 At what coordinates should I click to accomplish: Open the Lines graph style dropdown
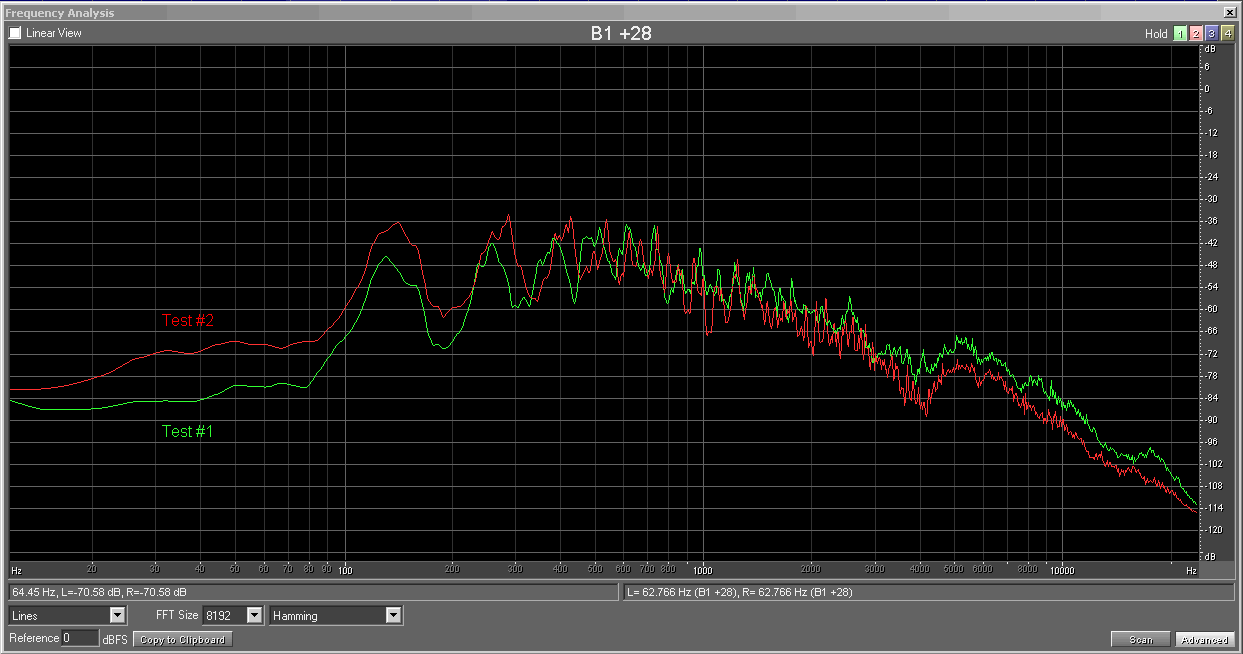[117, 616]
